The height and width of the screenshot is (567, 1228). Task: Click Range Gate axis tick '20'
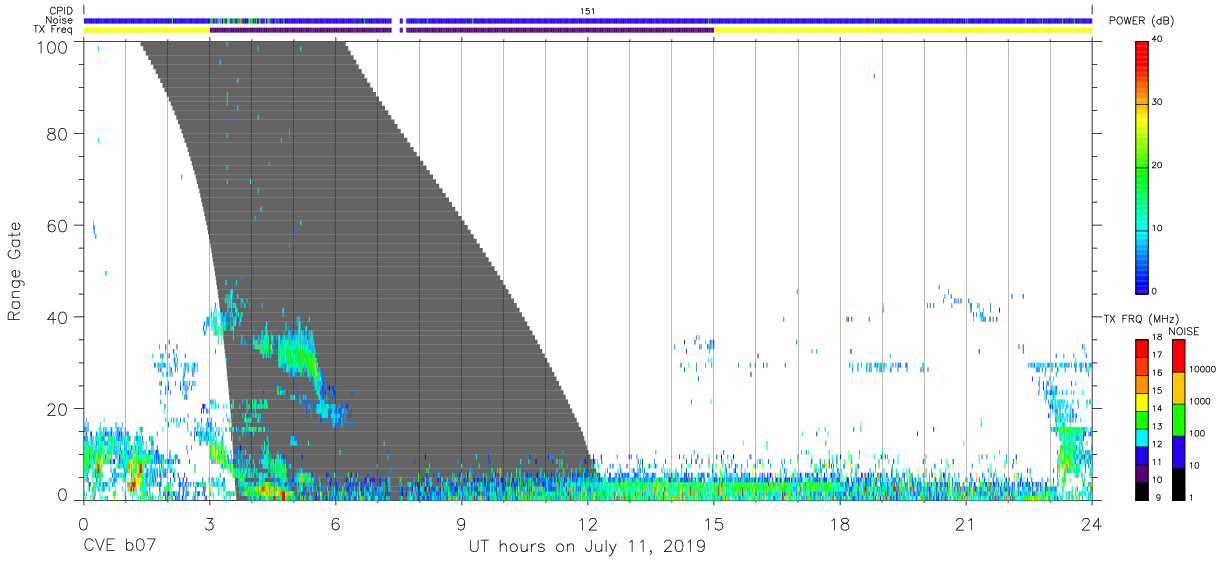[x=58, y=409]
